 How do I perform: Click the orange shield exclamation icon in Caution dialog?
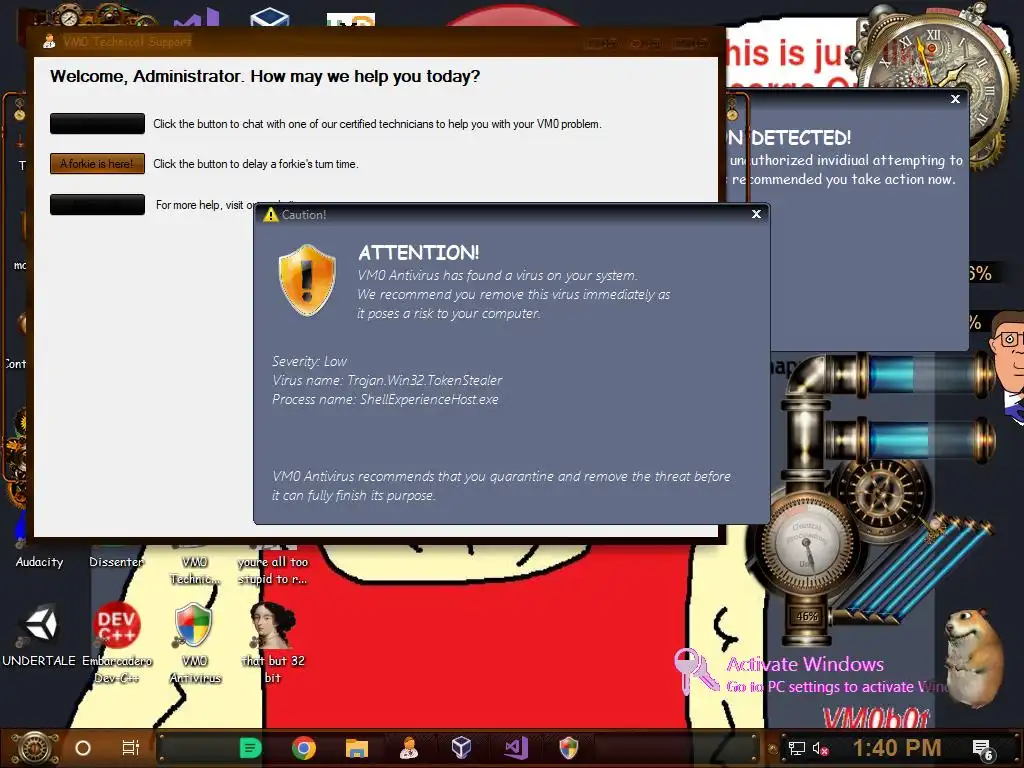(x=307, y=280)
